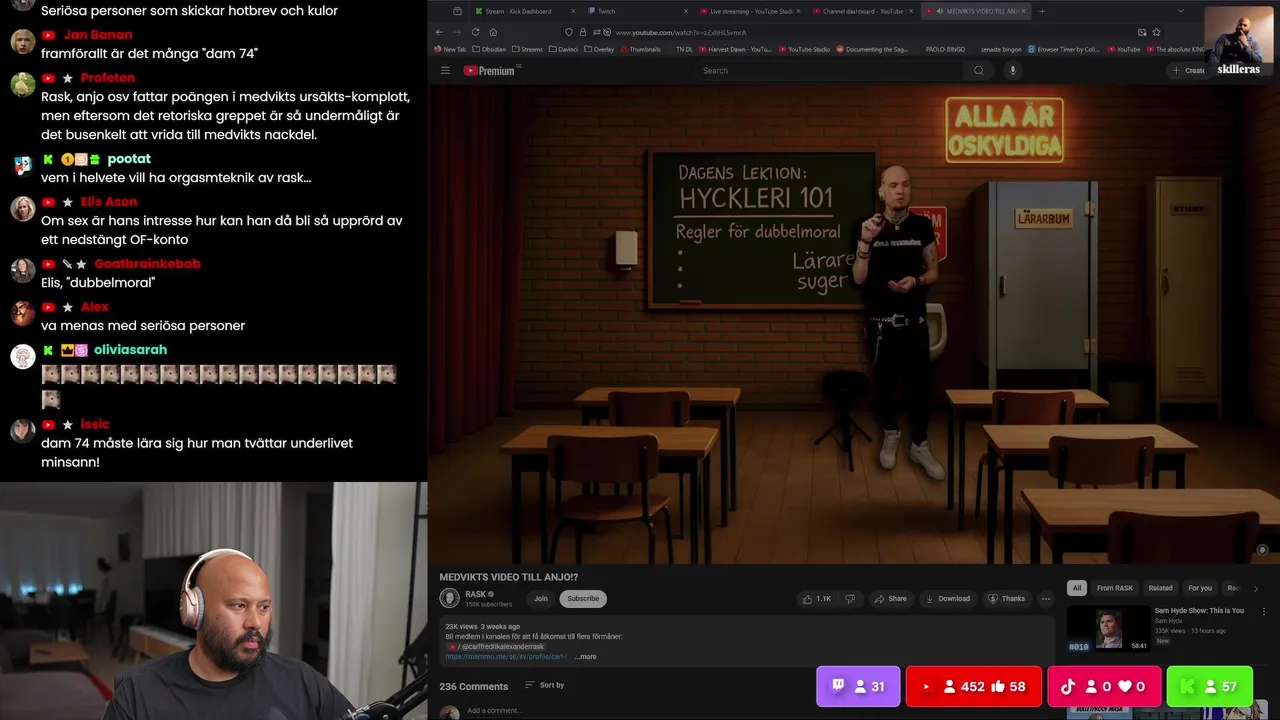This screenshot has height=720, width=1280.
Task: Open RASK channel avatar
Action: click(450, 598)
